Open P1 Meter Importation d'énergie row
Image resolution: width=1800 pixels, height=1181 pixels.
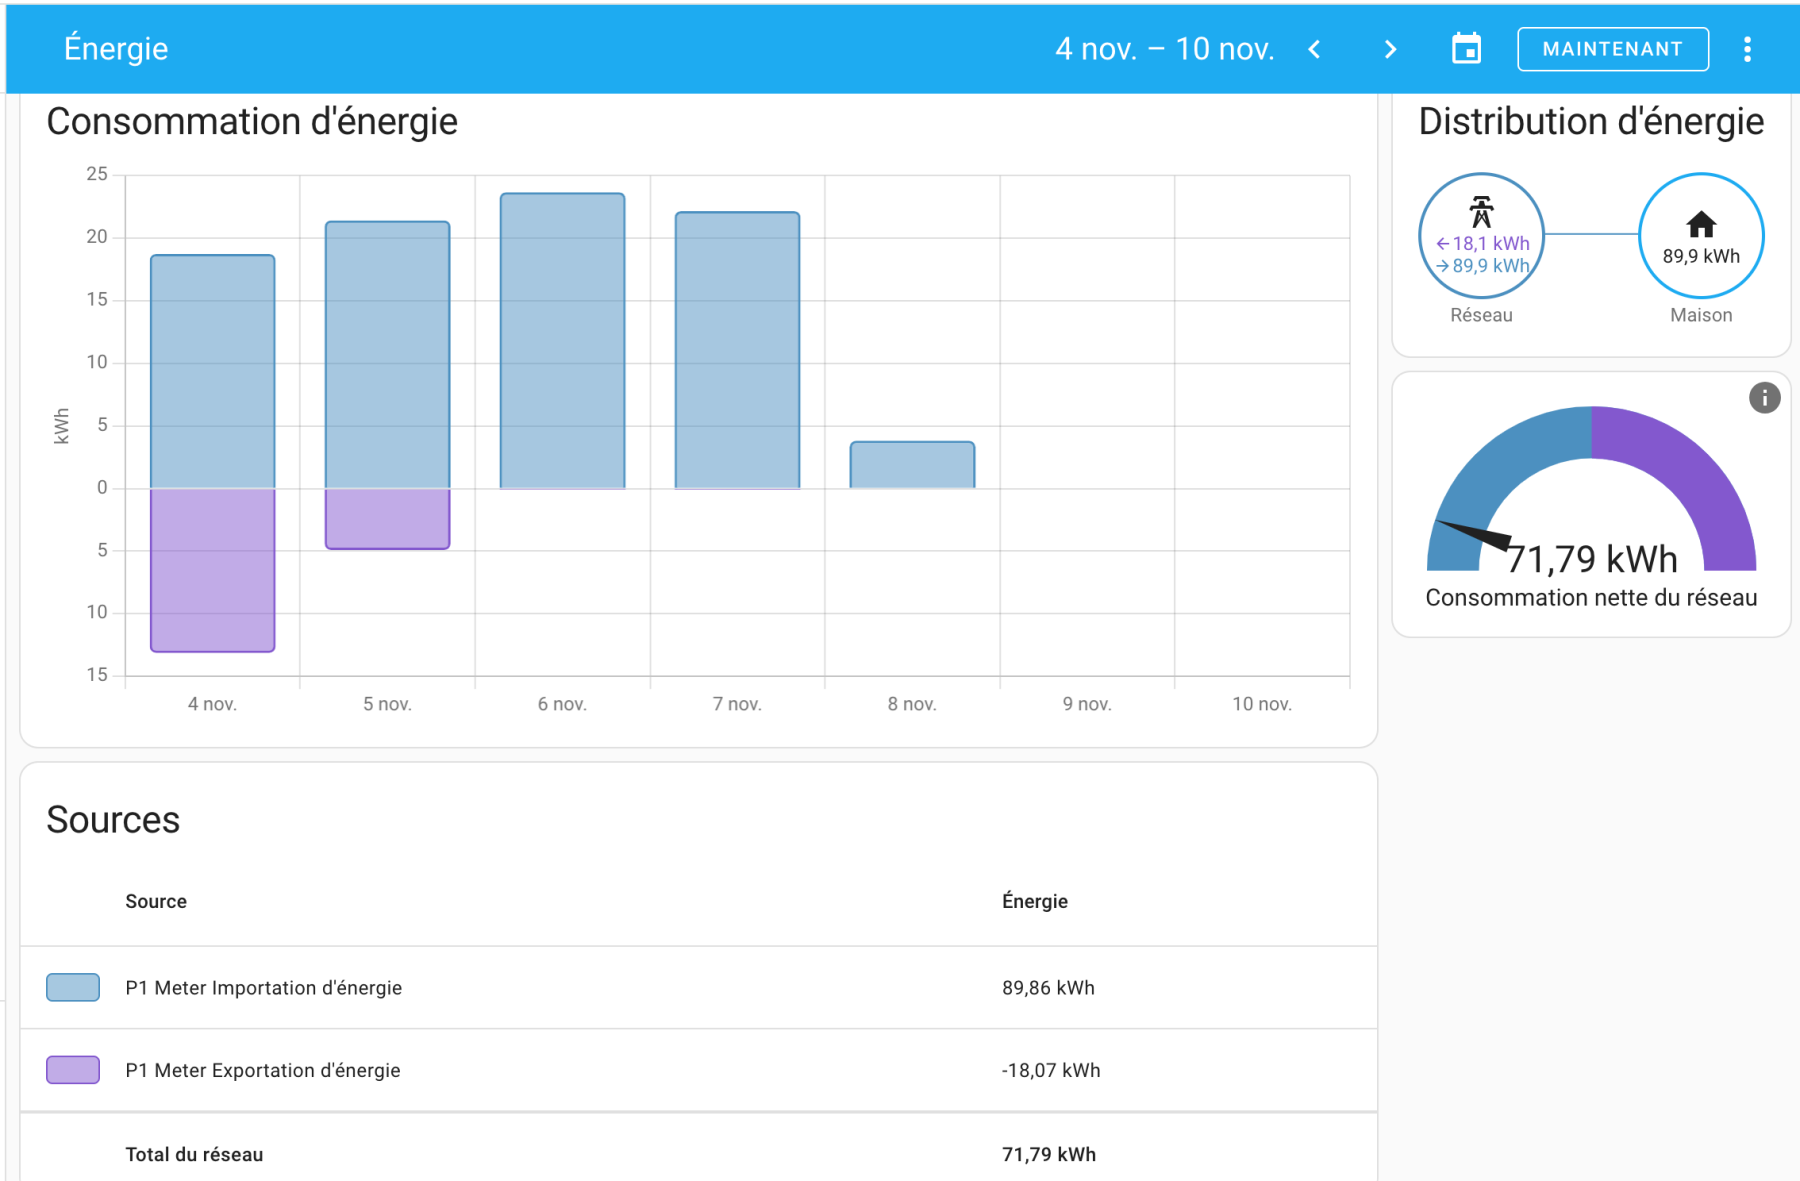pyautogui.click(x=698, y=988)
